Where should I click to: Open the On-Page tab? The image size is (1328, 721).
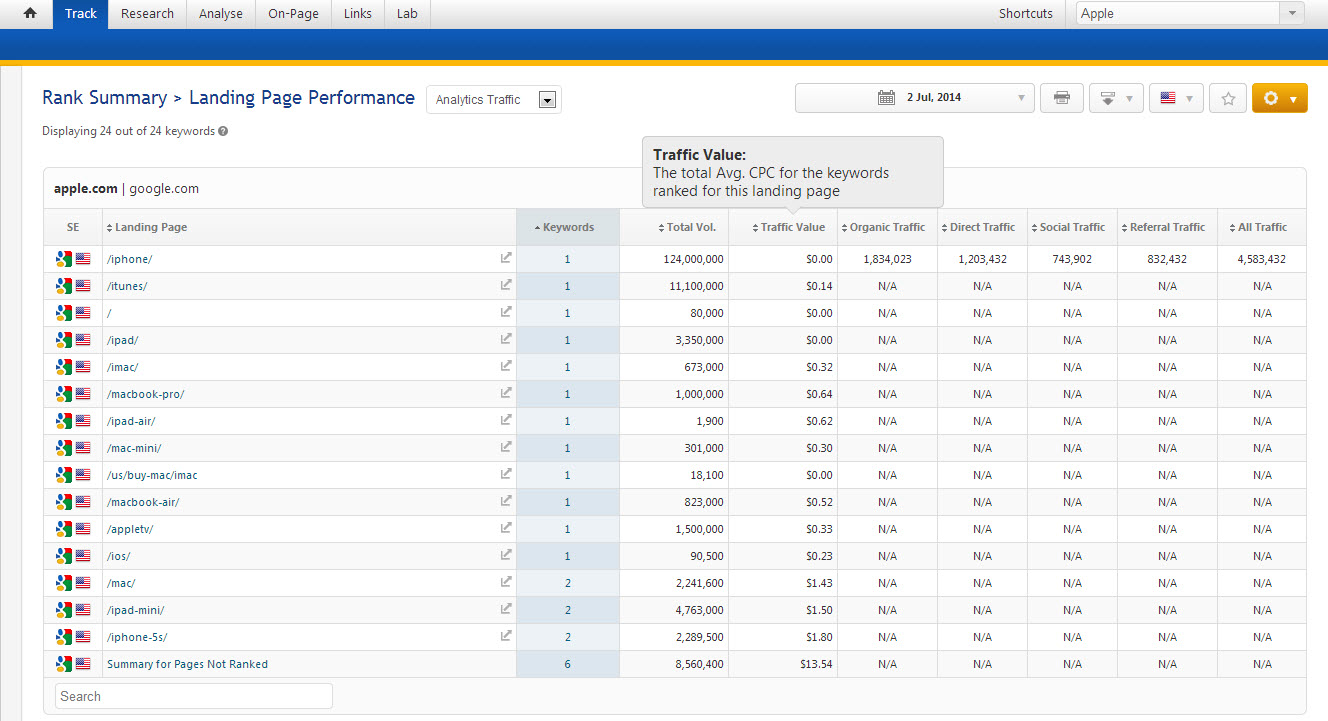(x=293, y=14)
